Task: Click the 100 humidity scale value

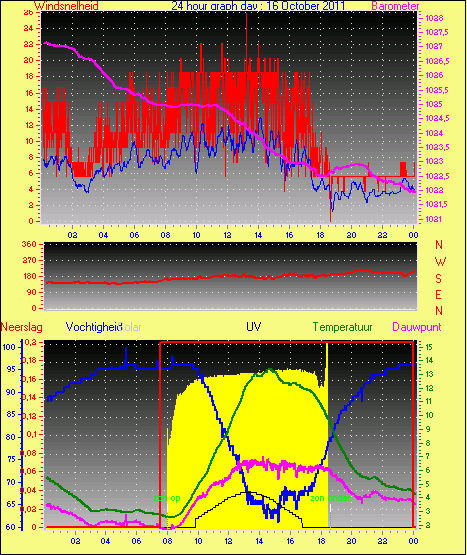Action: (9, 347)
